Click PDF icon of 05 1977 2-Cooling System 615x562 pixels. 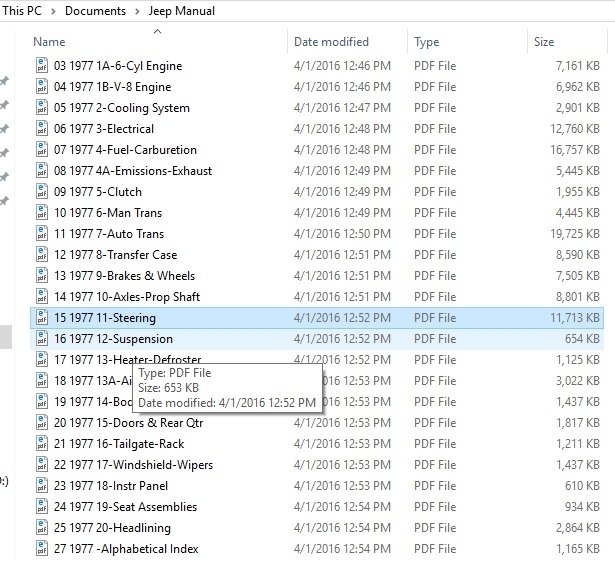click(42, 107)
